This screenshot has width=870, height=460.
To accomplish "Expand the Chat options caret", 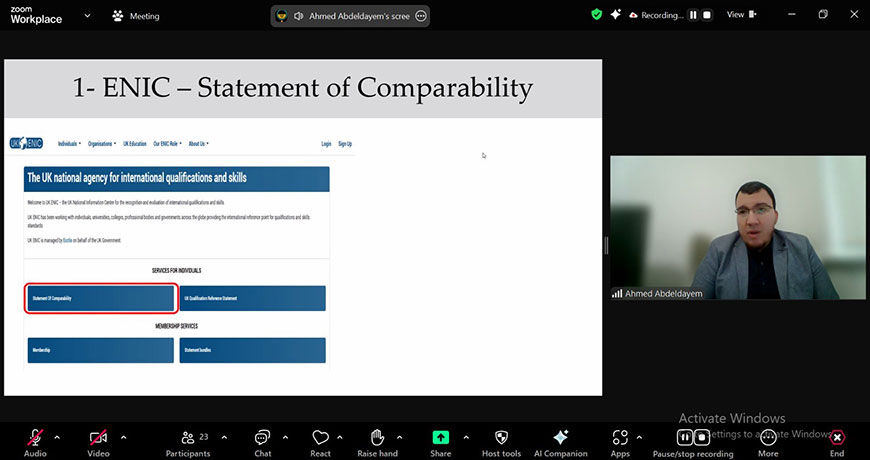I will tap(285, 438).
